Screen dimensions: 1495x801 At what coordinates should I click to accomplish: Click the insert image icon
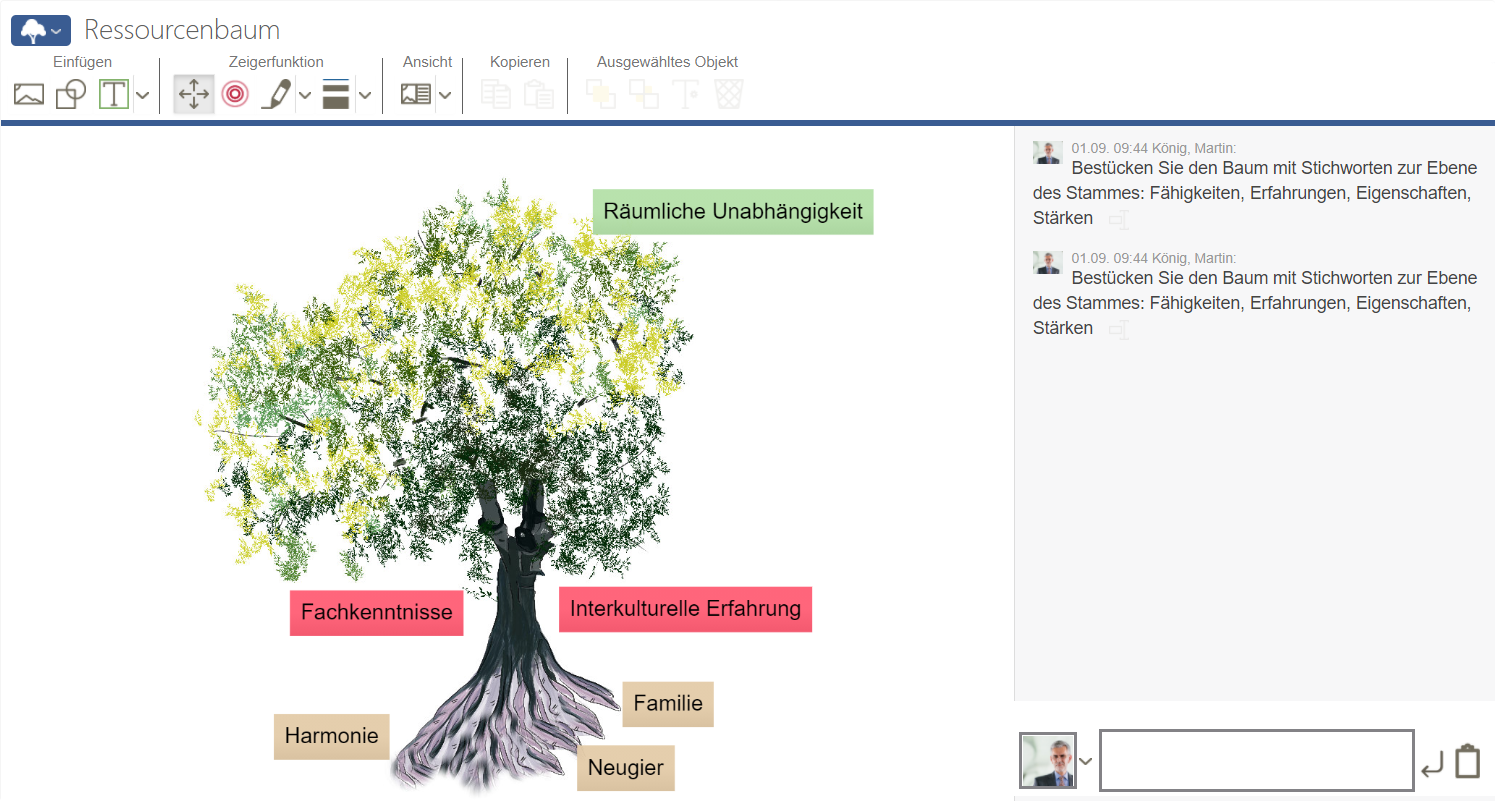coord(29,95)
